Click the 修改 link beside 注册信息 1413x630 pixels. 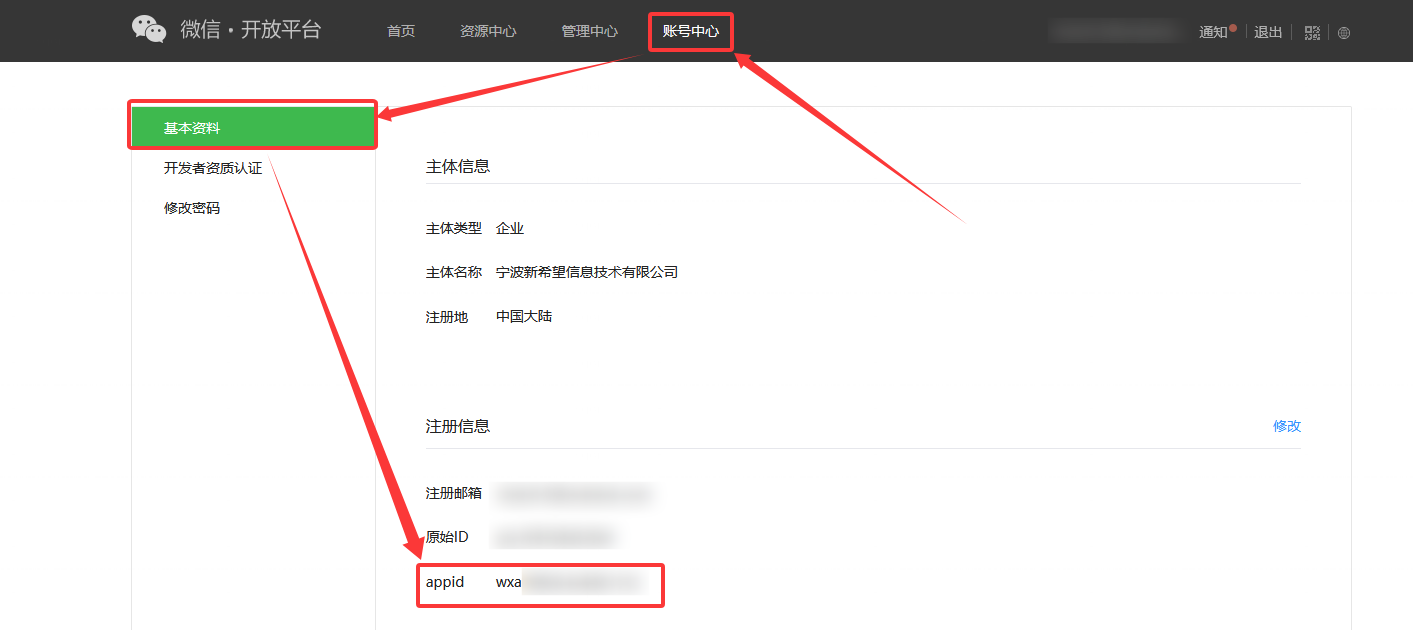[x=1287, y=426]
